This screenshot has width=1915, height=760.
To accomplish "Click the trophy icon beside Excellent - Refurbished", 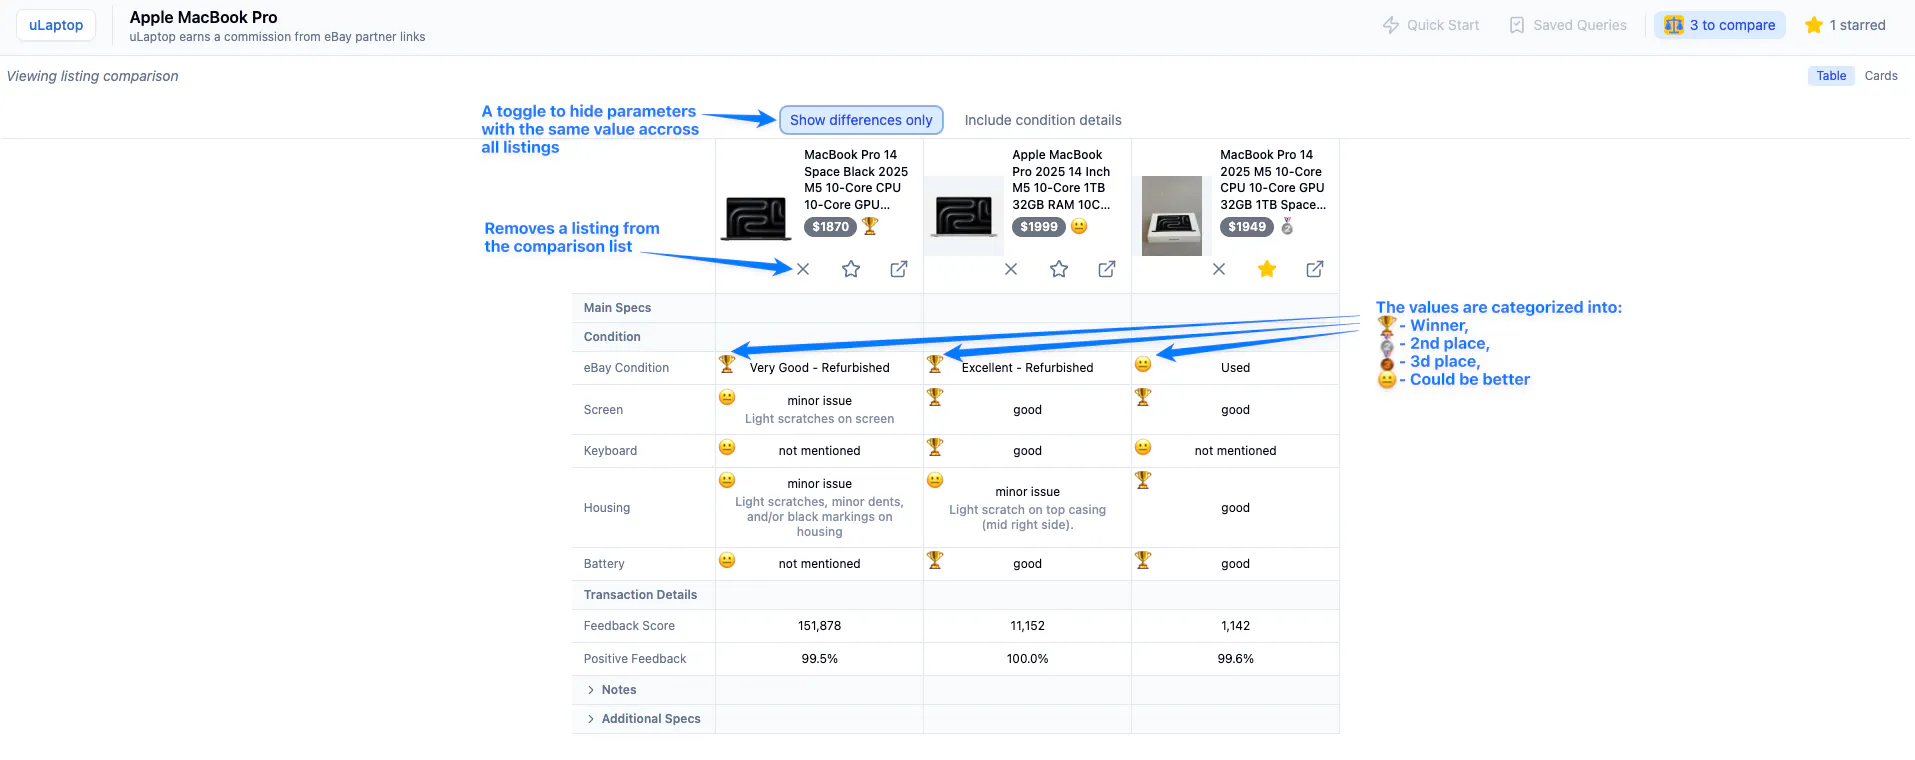I will (x=935, y=364).
